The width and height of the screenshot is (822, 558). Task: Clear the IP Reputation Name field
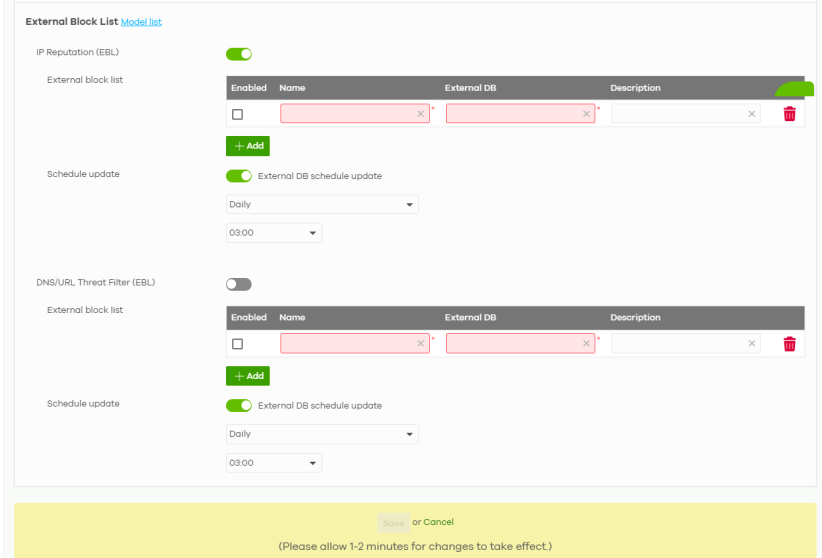(x=421, y=114)
